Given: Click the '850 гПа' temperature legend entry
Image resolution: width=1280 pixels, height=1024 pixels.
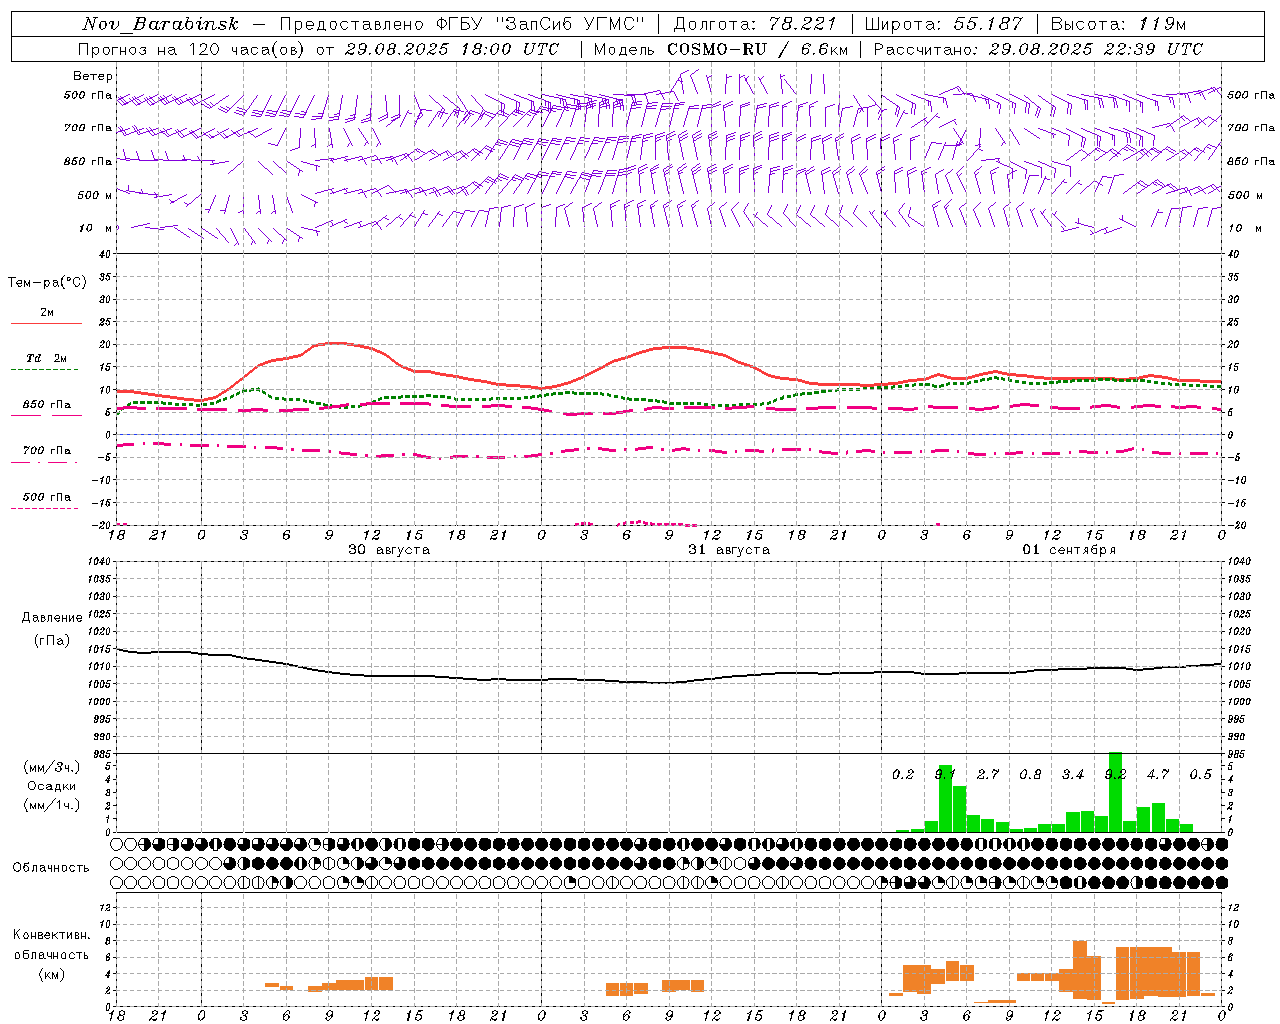Looking at the screenshot, I should [46, 405].
